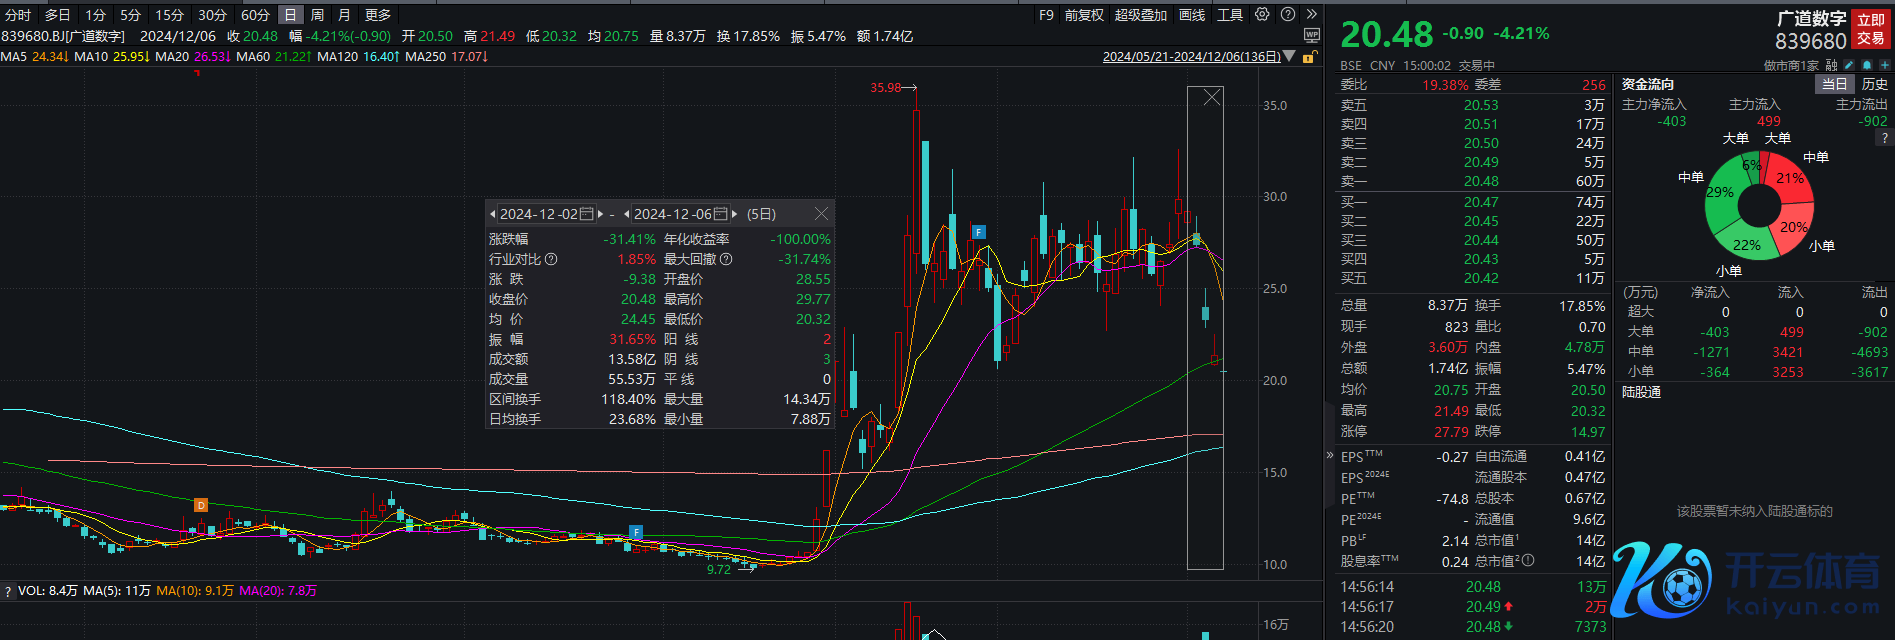Add stock using the plus icon
Screen dimensions: 1895x640
click(x=1884, y=65)
